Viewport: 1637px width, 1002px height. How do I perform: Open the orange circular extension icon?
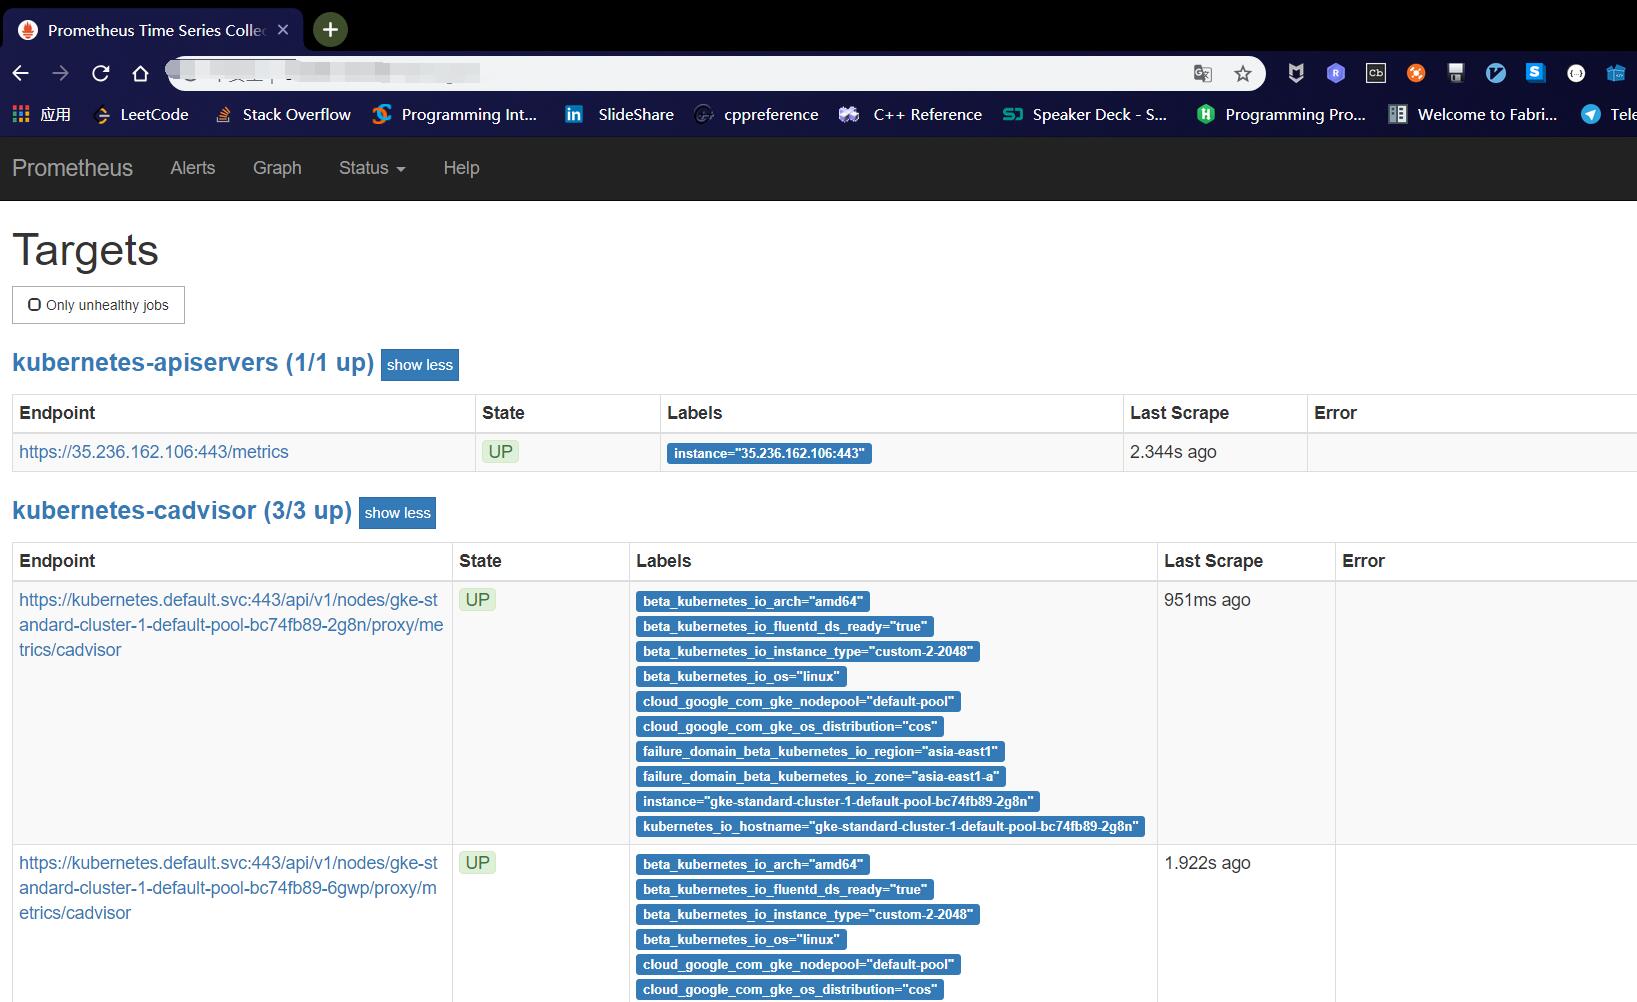pyautogui.click(x=1416, y=73)
